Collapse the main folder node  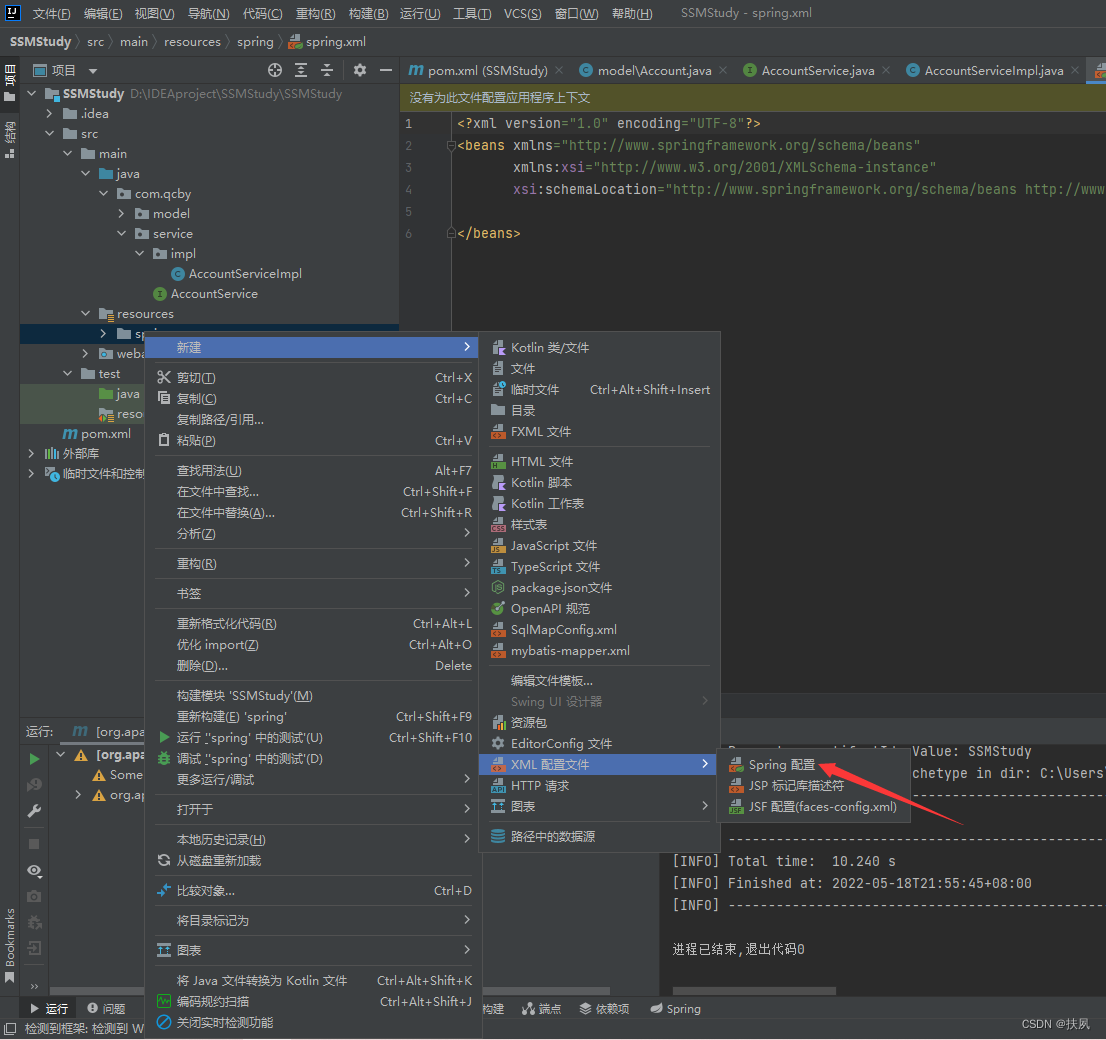point(67,153)
